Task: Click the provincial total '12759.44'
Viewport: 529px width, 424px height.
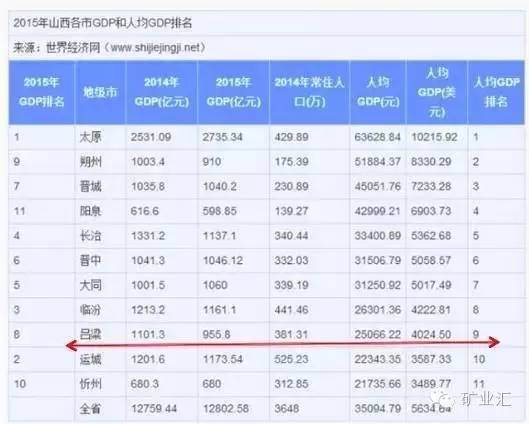Action: click(154, 409)
